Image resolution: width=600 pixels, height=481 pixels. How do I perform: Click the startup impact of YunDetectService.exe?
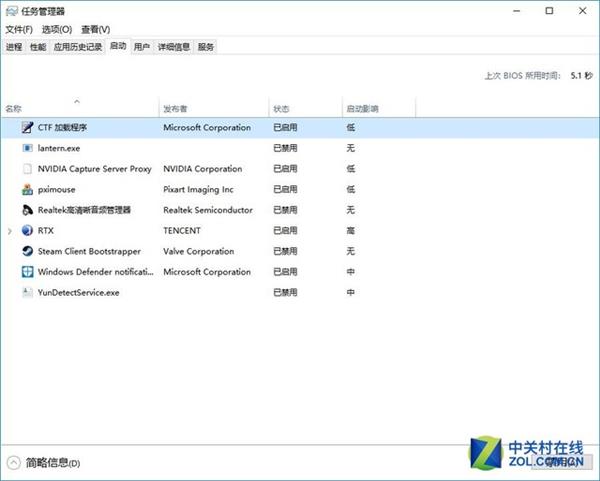tap(351, 293)
